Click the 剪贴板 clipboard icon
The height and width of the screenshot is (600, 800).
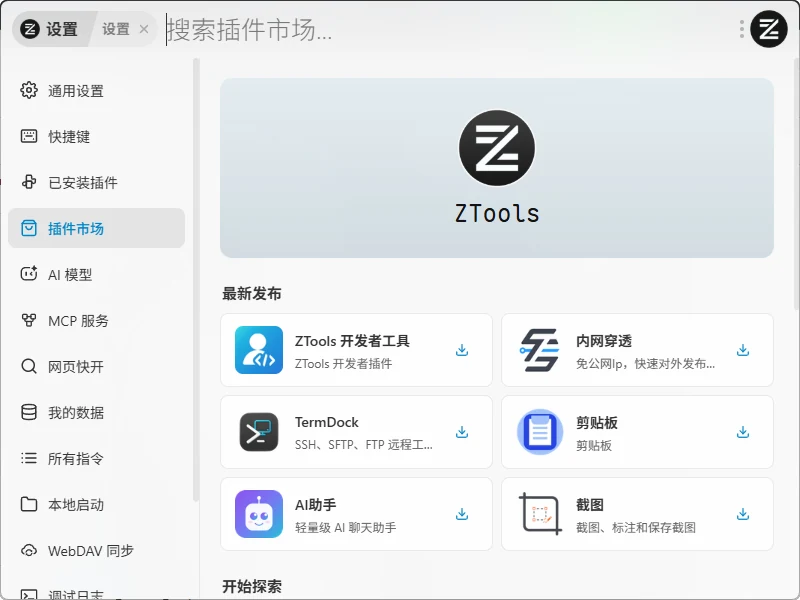coord(540,432)
